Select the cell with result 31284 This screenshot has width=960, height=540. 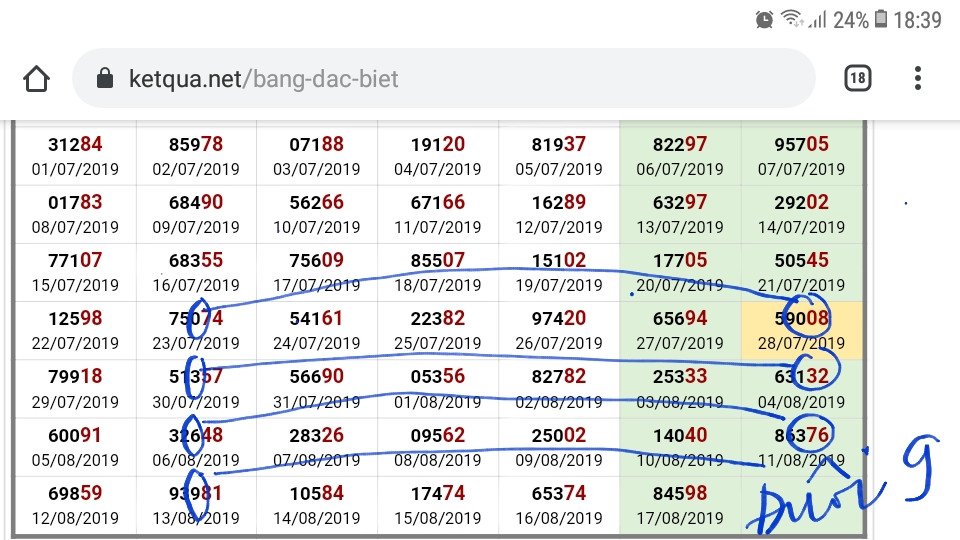tap(75, 155)
